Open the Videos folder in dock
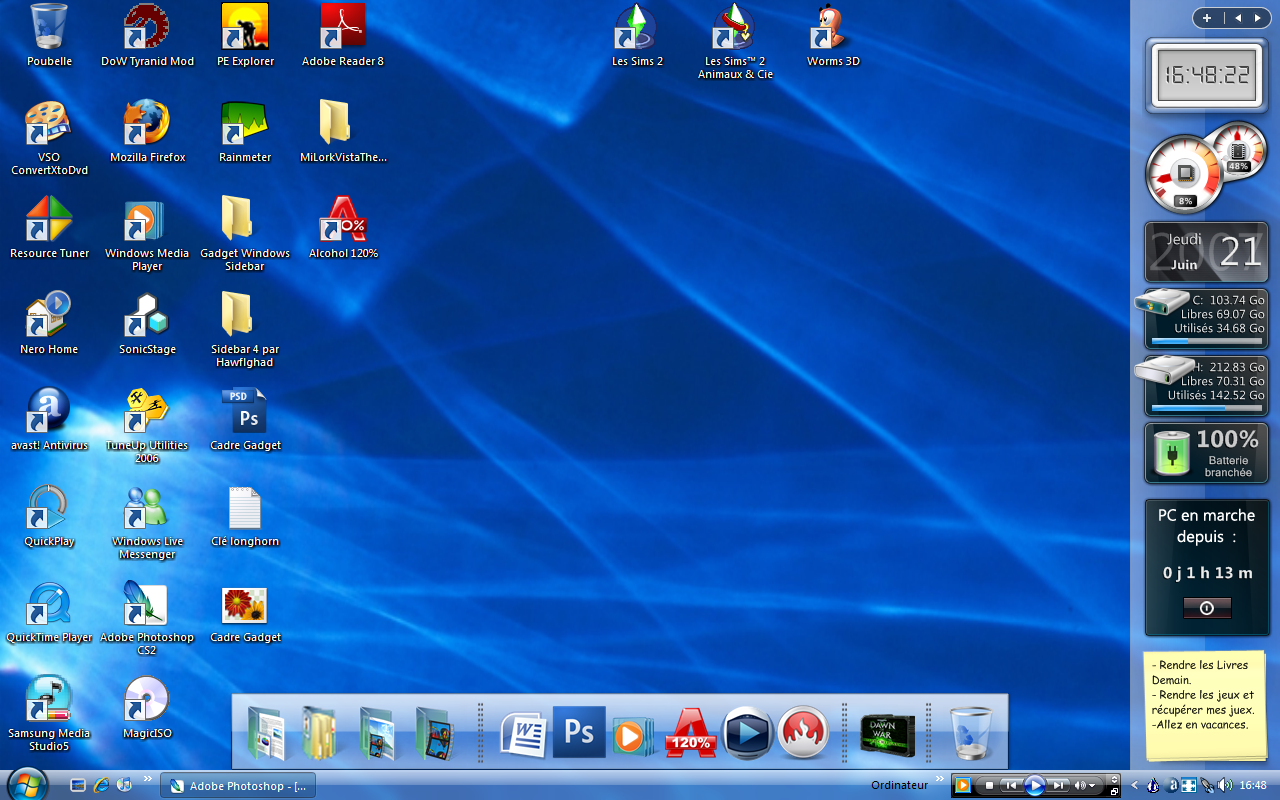Viewport: 1280px width, 800px height. tap(433, 733)
